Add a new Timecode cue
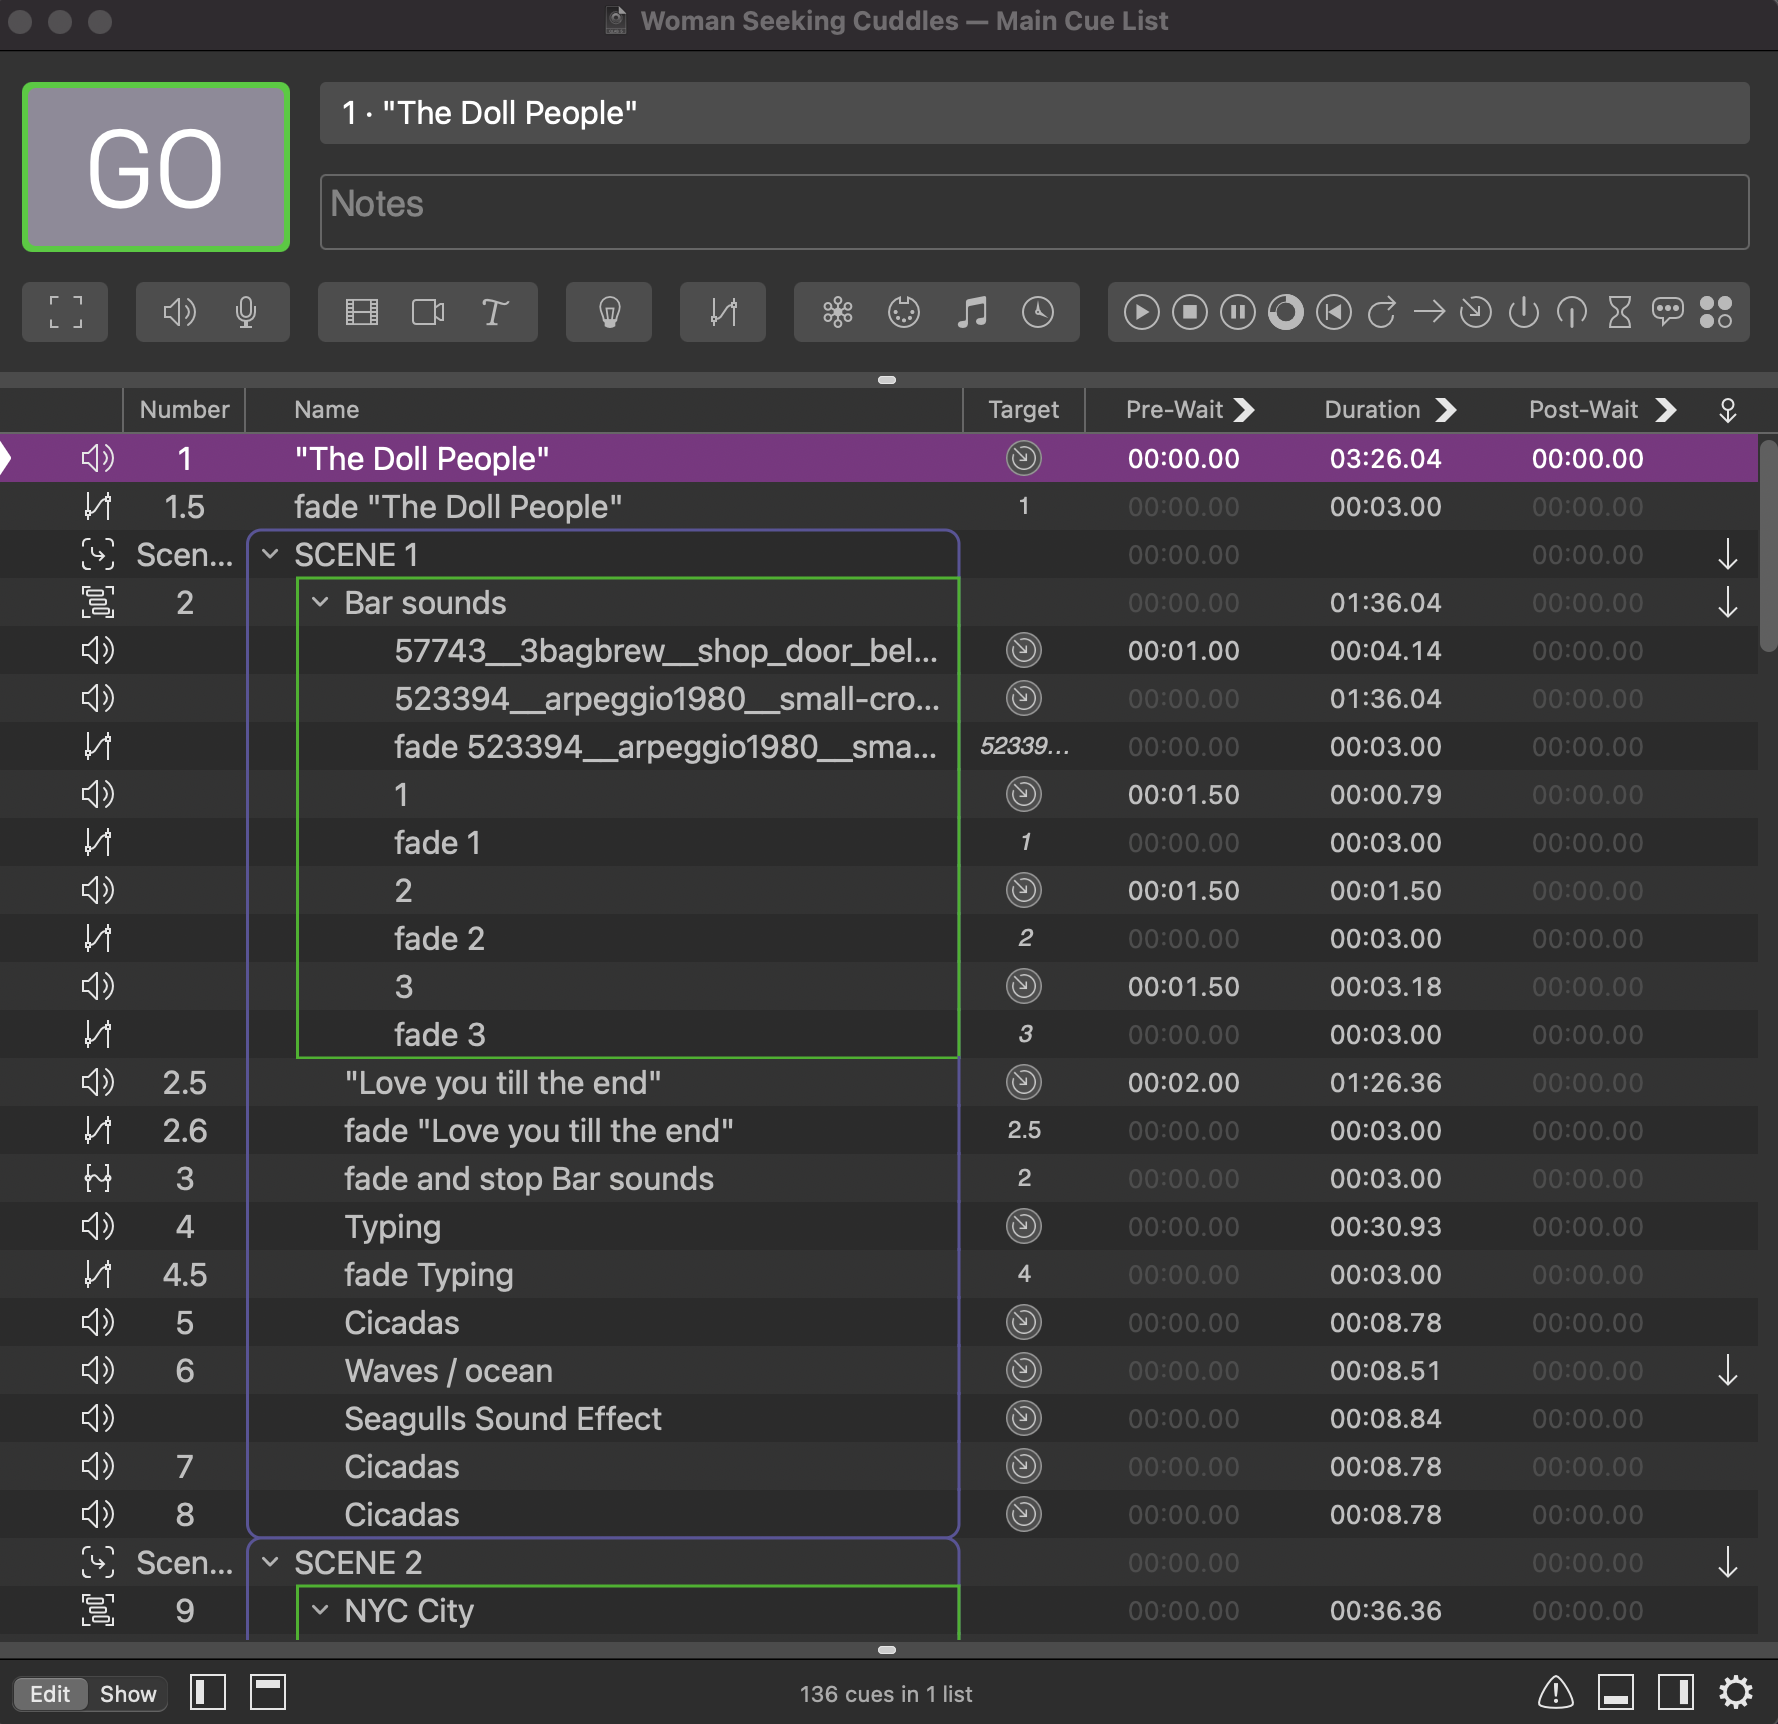The width and height of the screenshot is (1778, 1724). 1038,312
